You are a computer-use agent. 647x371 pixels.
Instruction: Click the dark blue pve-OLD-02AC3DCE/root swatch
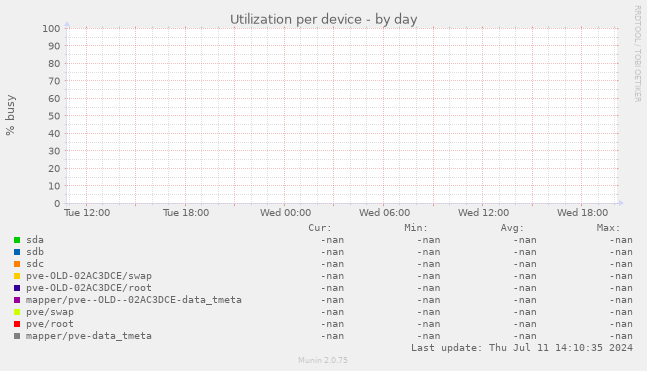(x=17, y=288)
